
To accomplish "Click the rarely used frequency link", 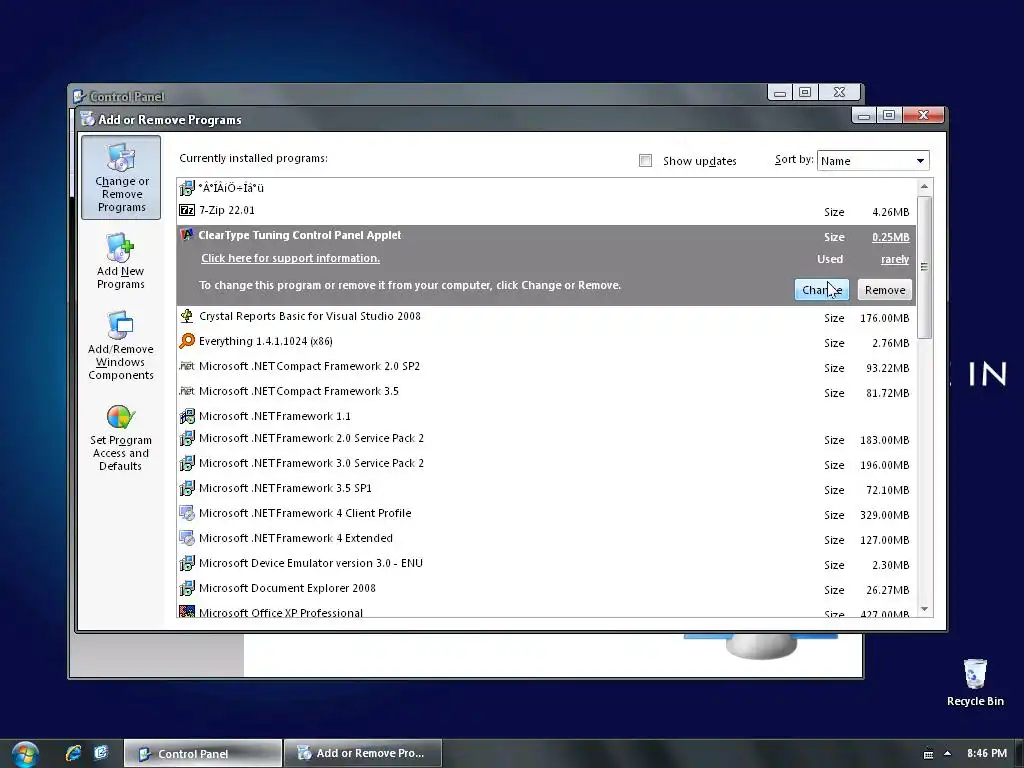I will coord(895,259).
